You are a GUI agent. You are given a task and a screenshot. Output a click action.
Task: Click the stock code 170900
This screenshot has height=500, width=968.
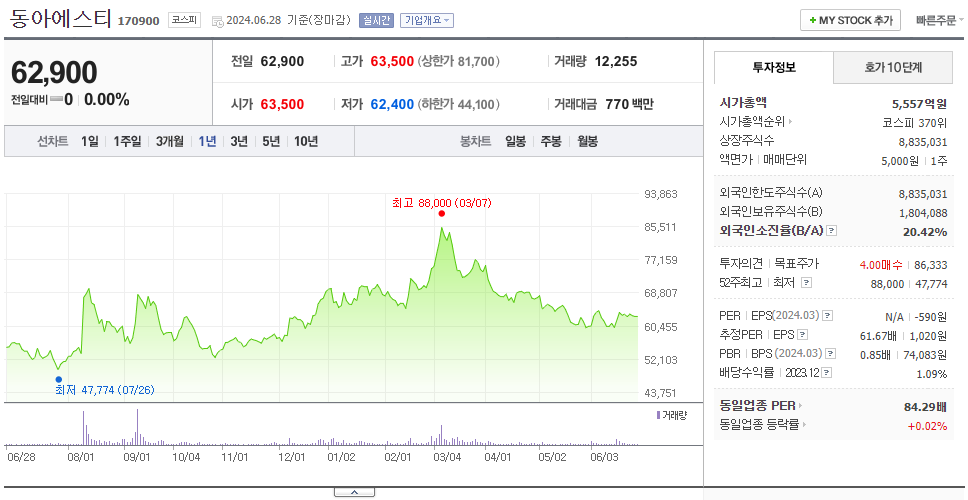click(x=138, y=21)
